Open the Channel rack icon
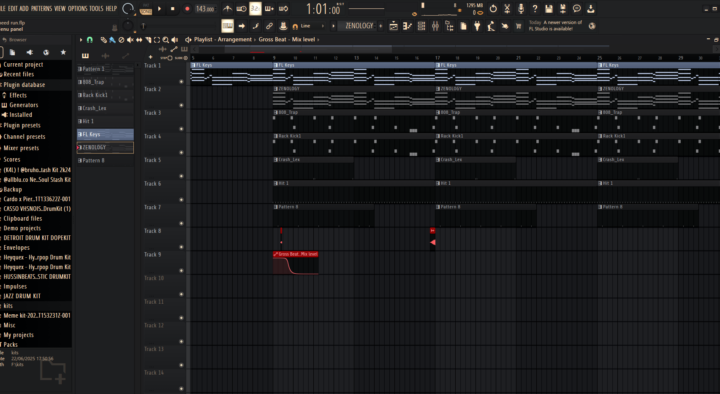The height and width of the screenshot is (394, 720). (x=421, y=26)
